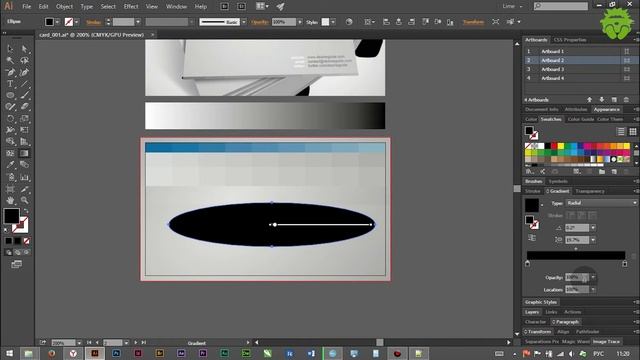Open the zoom level dropdown at bottom left

[x=79, y=343]
